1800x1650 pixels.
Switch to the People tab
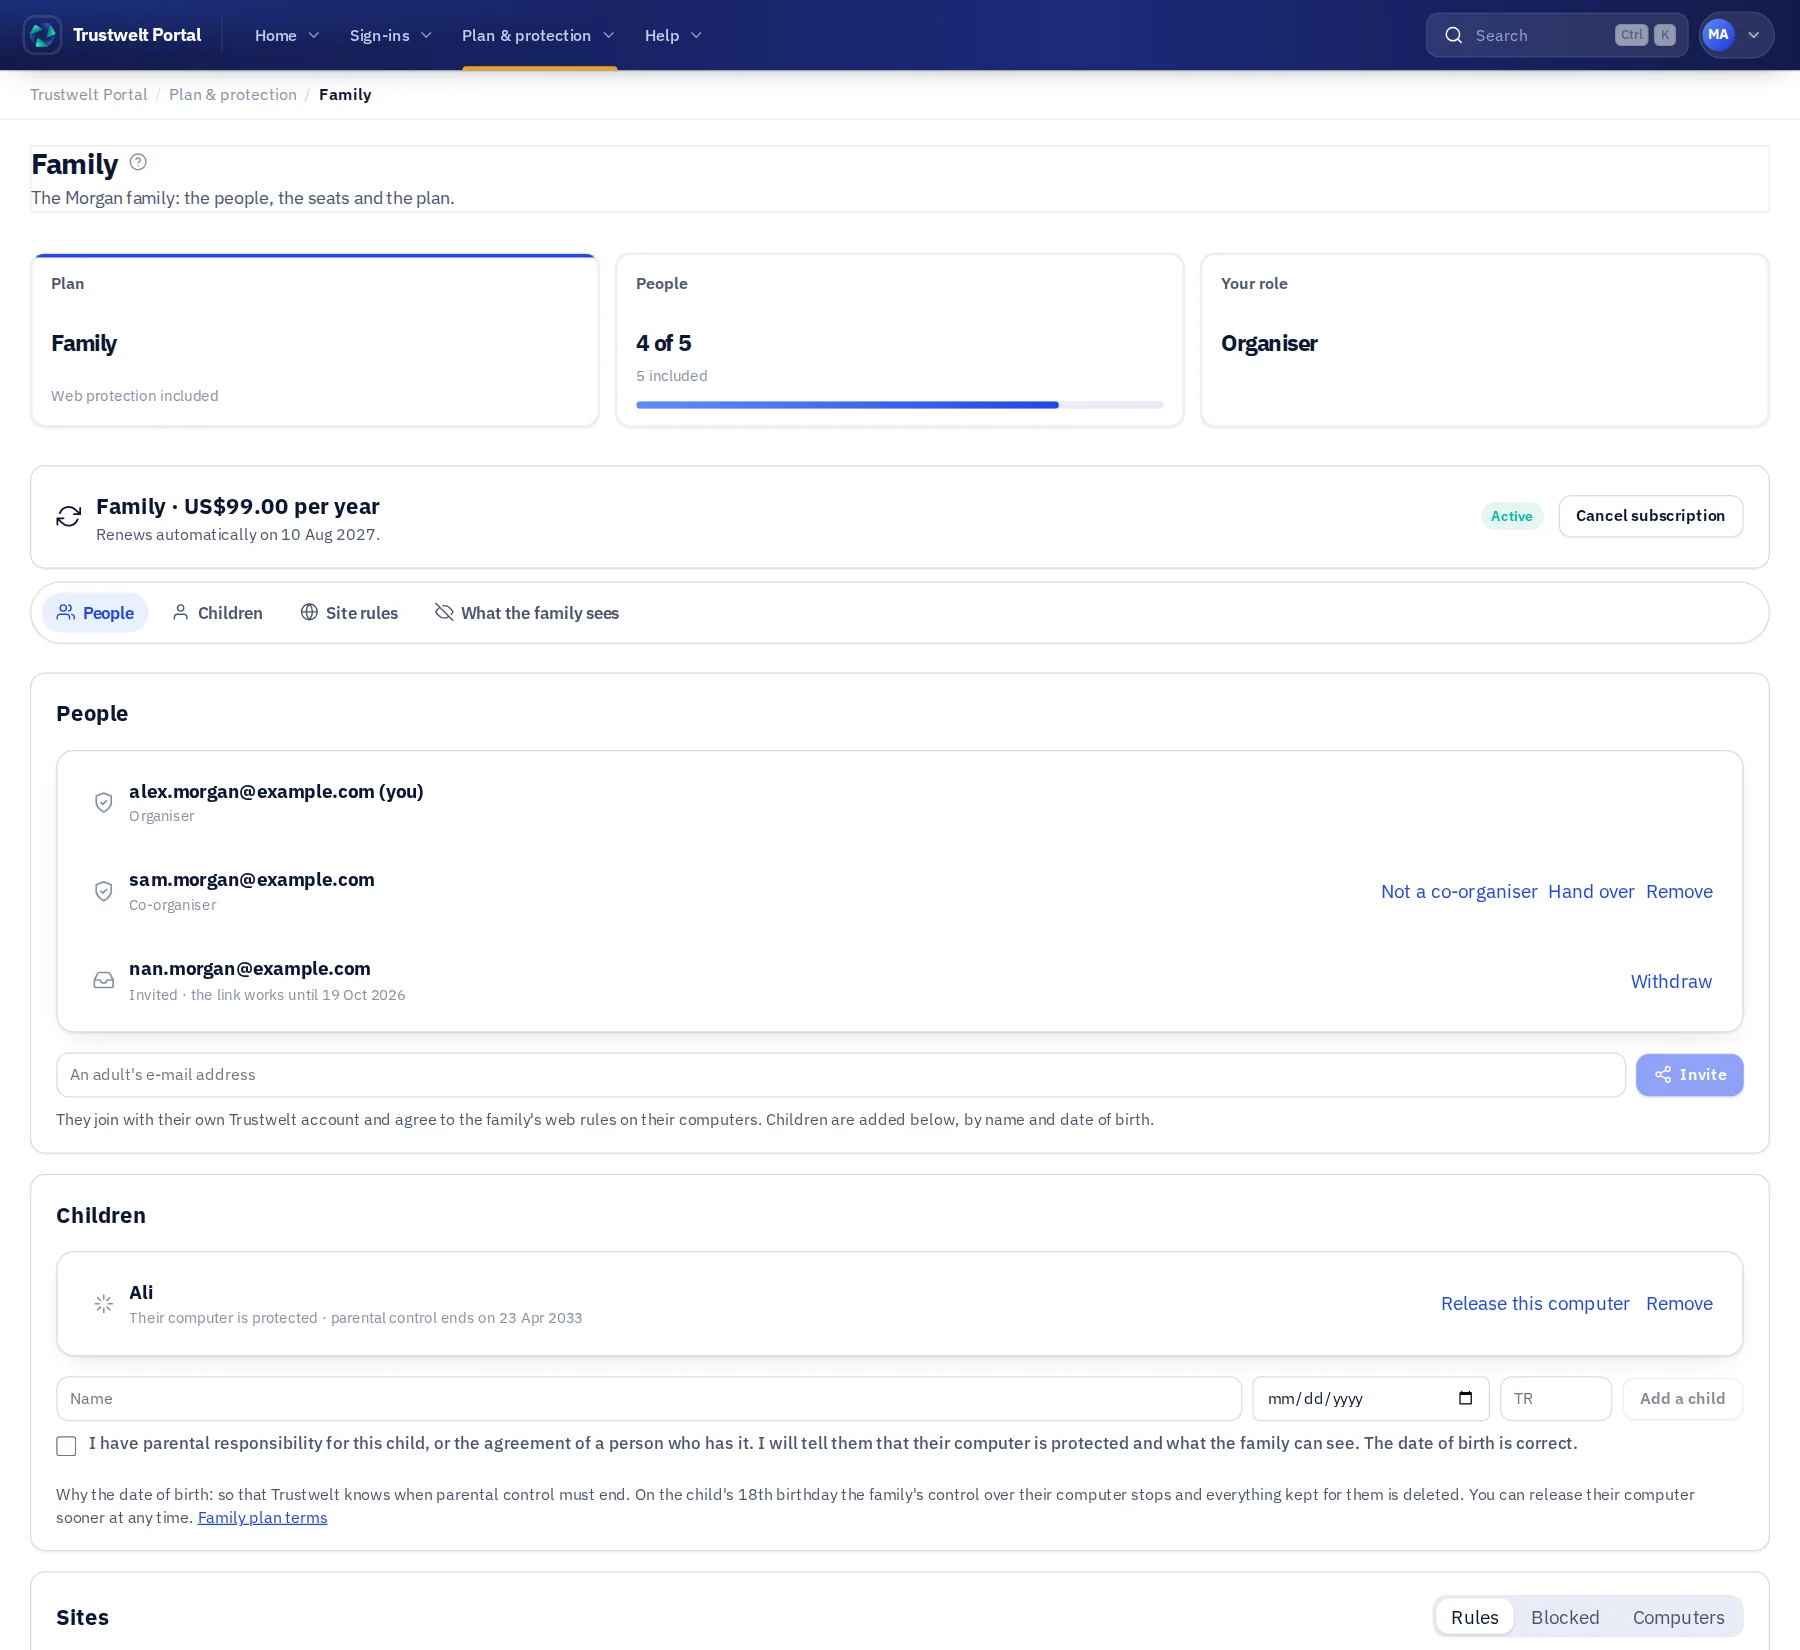coord(95,613)
